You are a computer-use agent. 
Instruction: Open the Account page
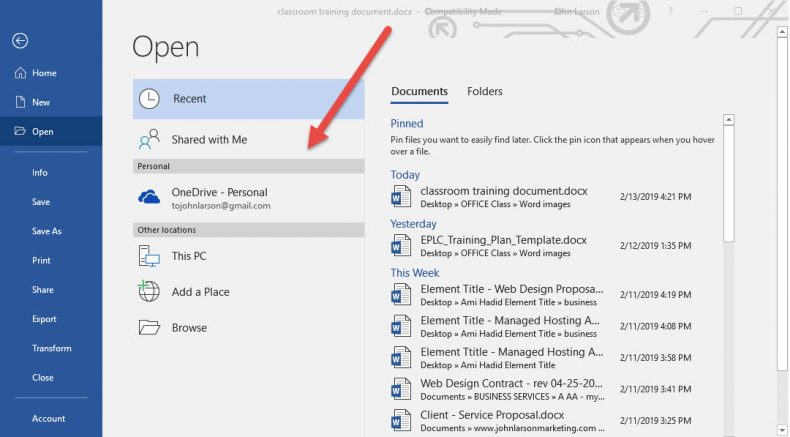(48, 419)
